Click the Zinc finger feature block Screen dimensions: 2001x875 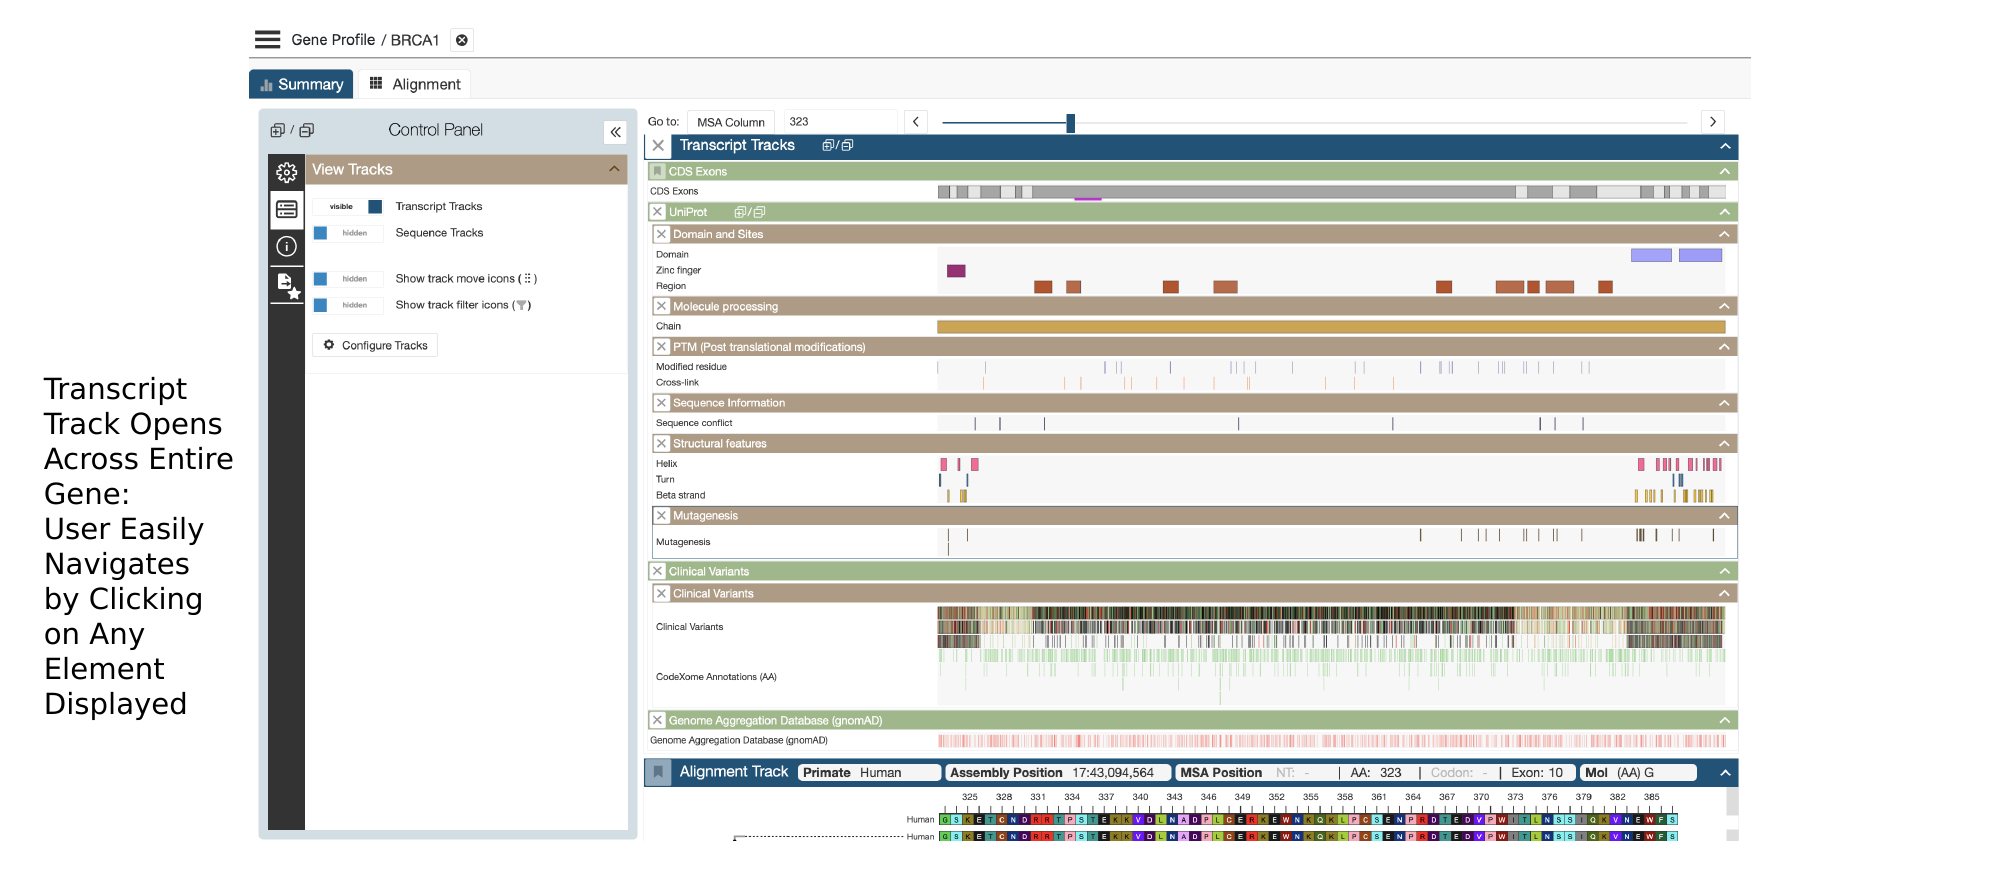click(x=956, y=271)
